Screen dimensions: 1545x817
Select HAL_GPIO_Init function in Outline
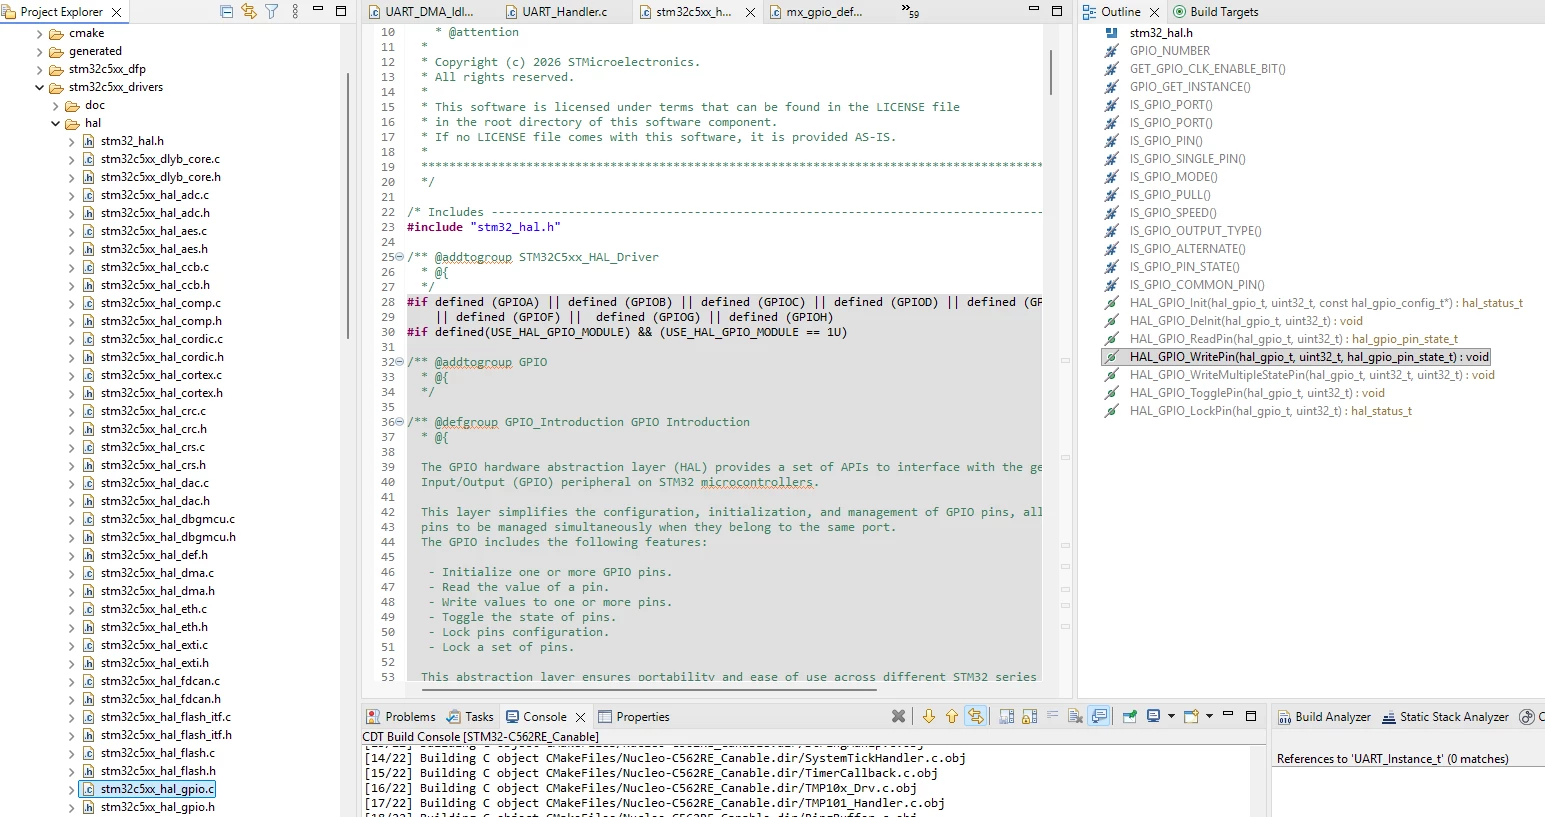coord(1326,303)
